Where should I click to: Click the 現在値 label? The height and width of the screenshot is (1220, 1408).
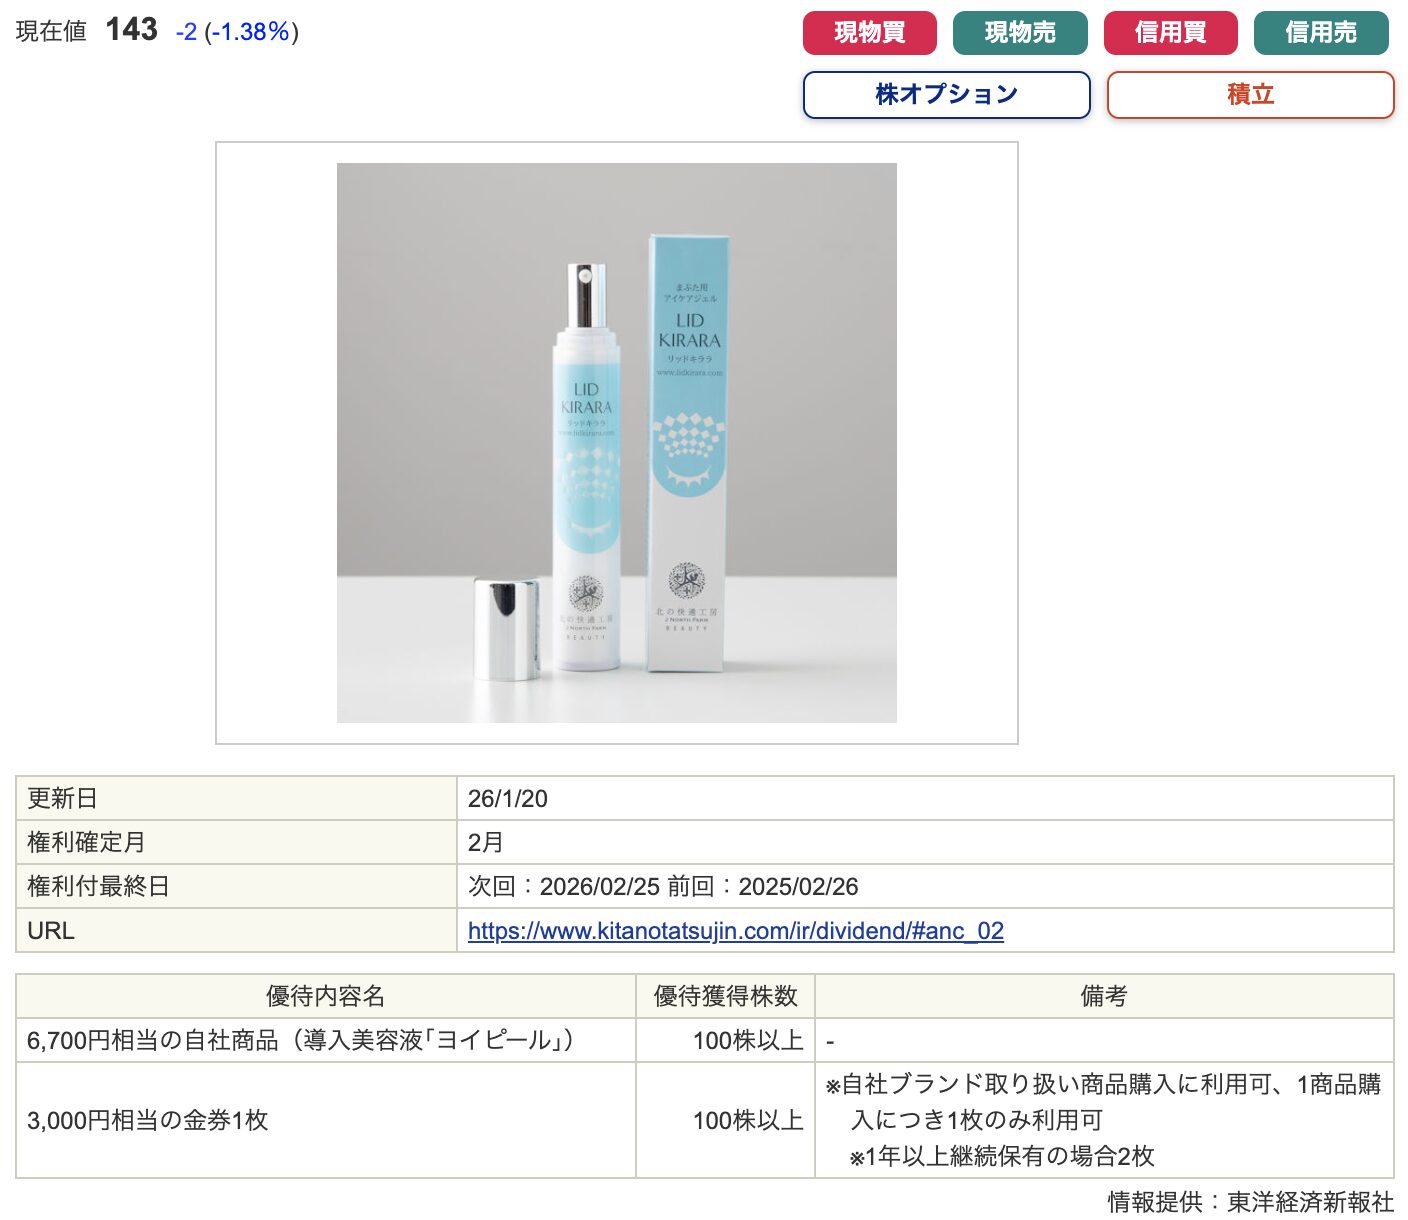52,32
